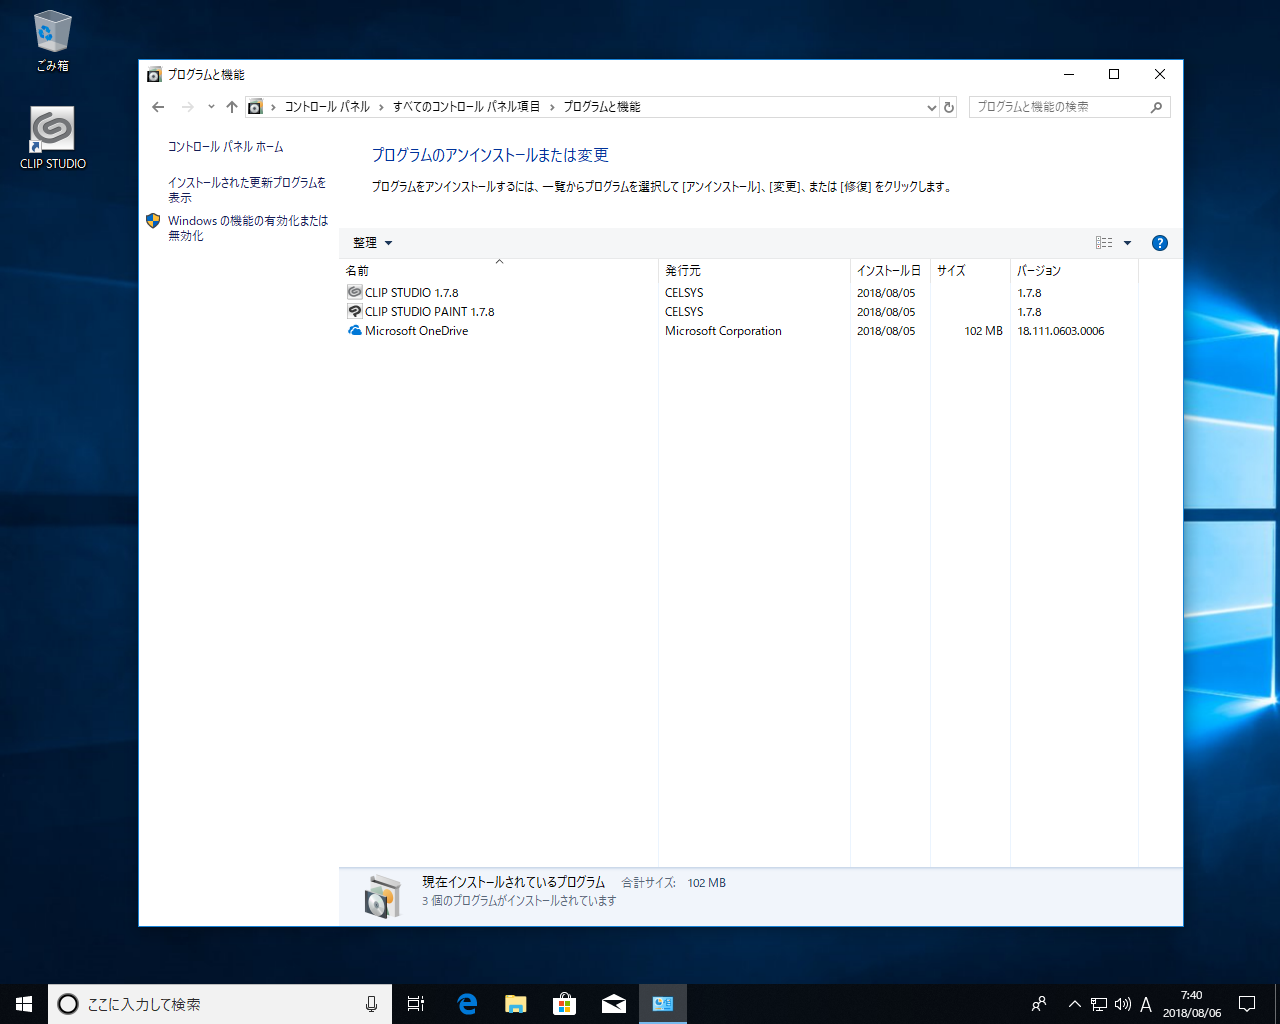The height and width of the screenshot is (1024, 1280).
Task: Go up one folder level with up arrow
Action: tap(232, 107)
